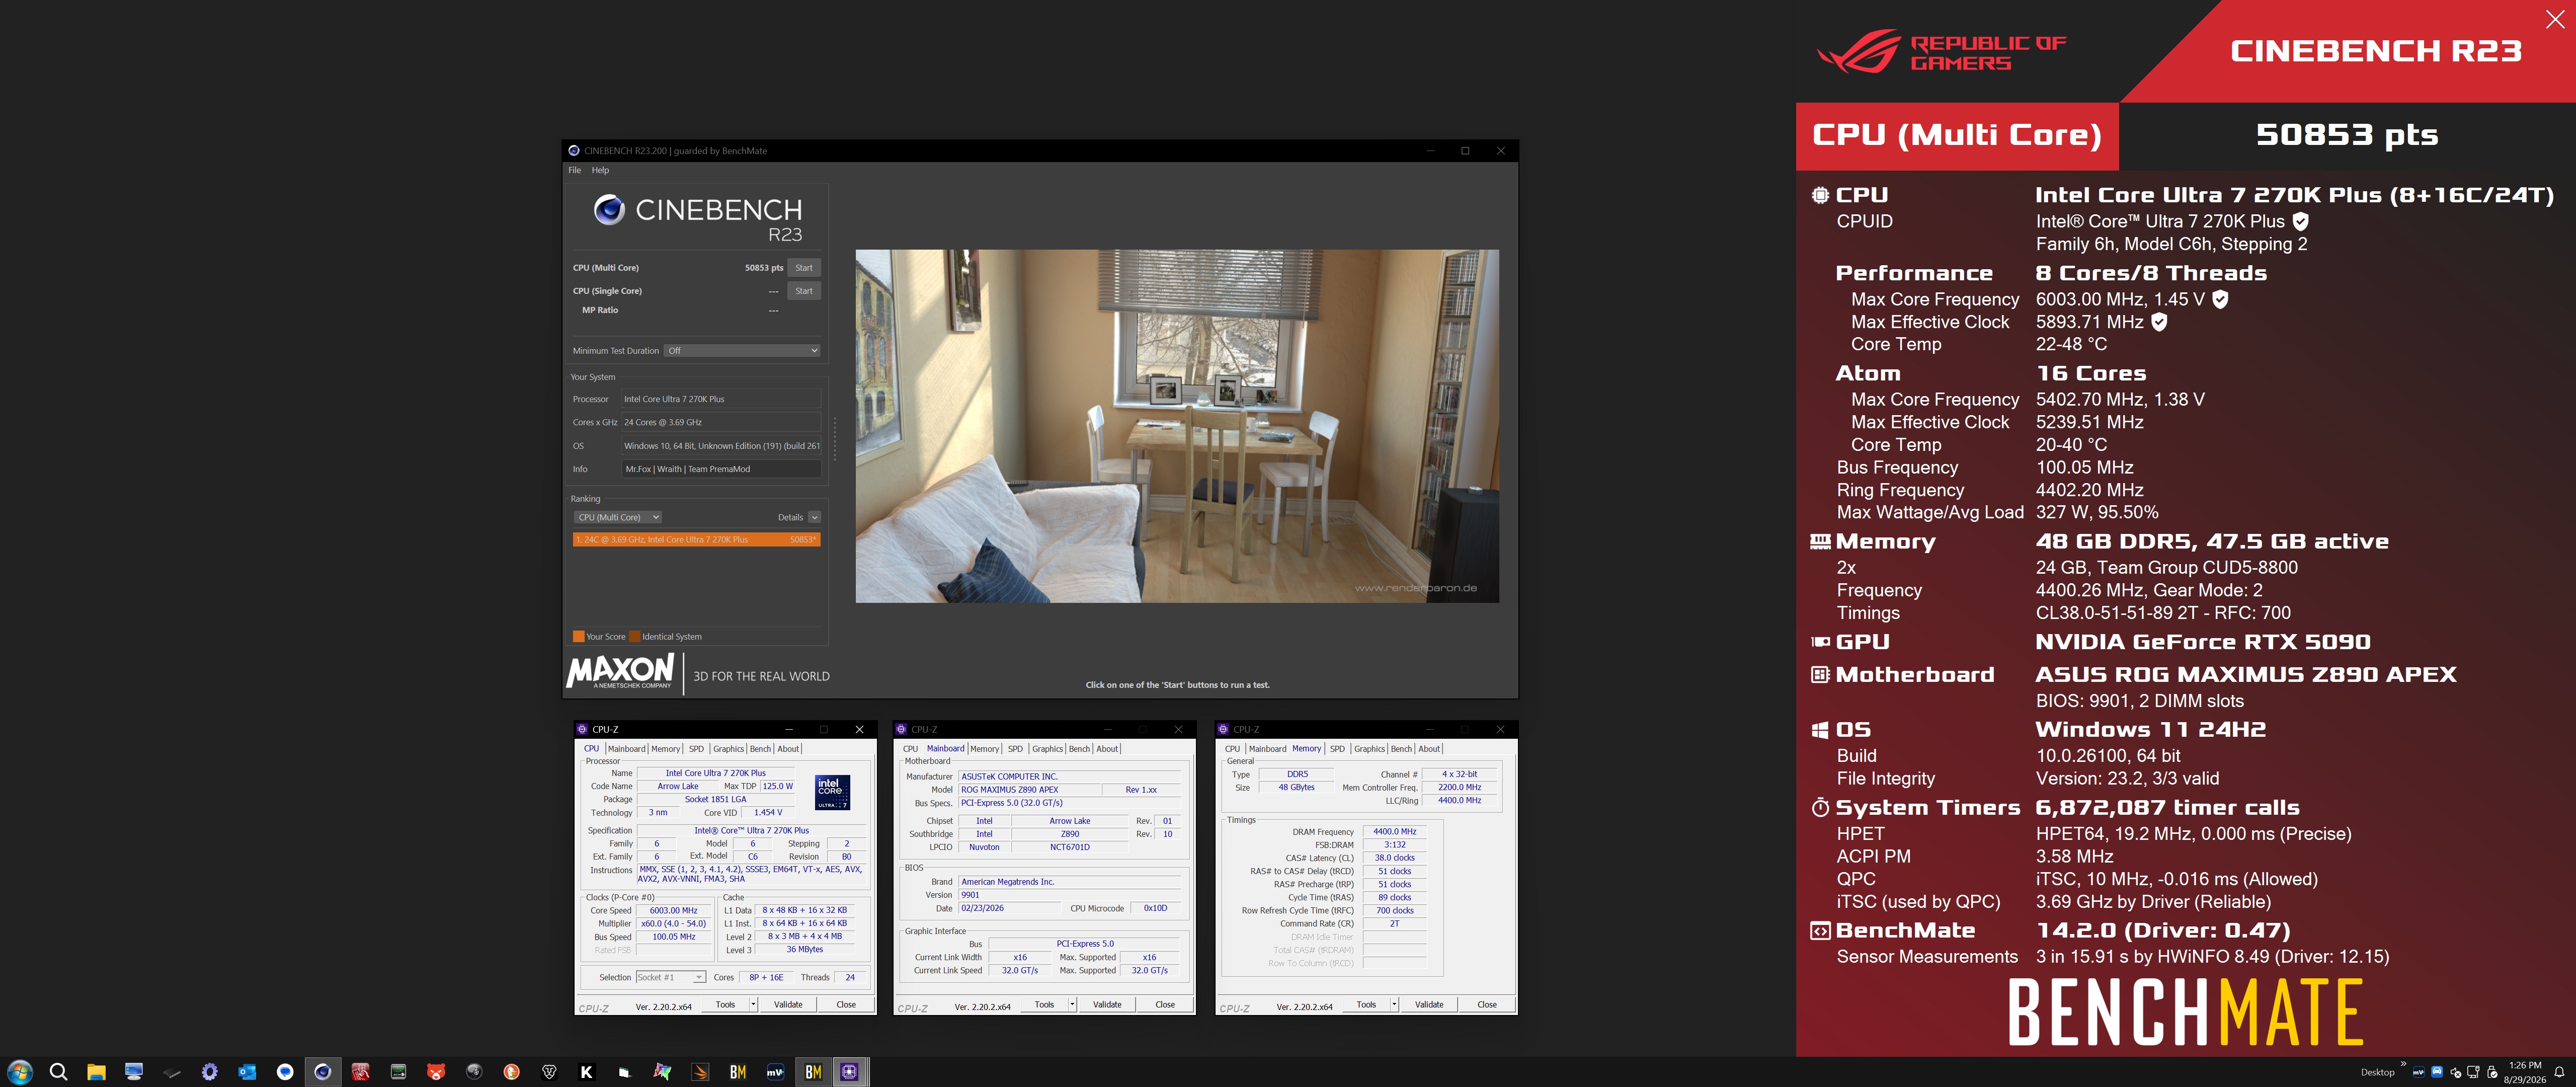
Task: Click the Cinebench taskbar icon
Action: coord(322,1072)
